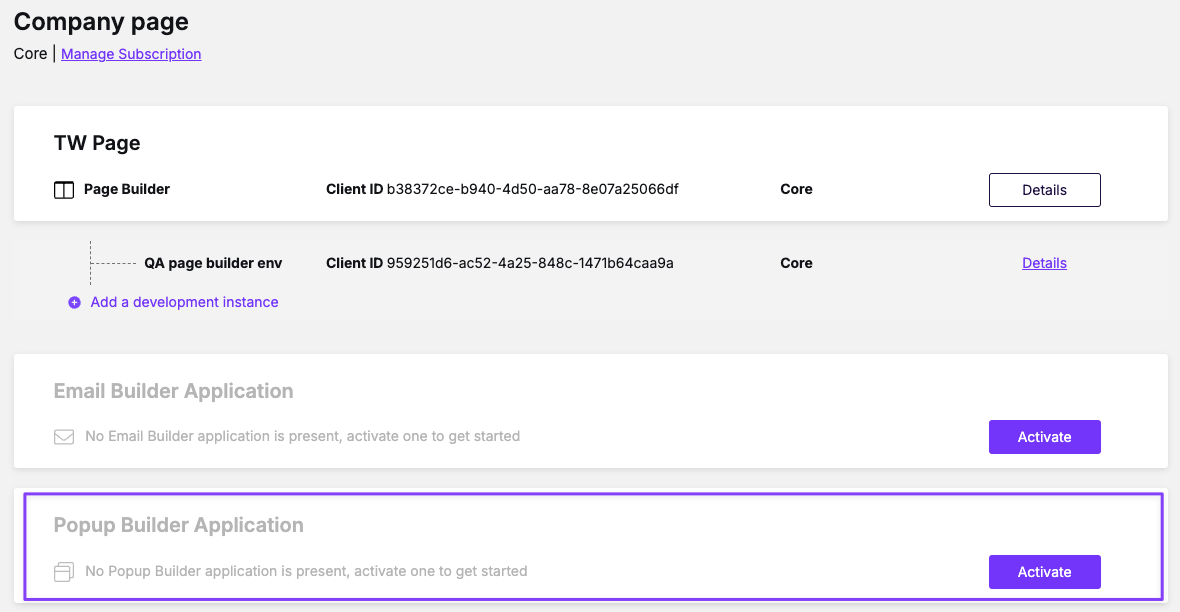Screen dimensions: 1180x612
Task: Click the Core plan label in Page Builder row
Action: (x=796, y=189)
